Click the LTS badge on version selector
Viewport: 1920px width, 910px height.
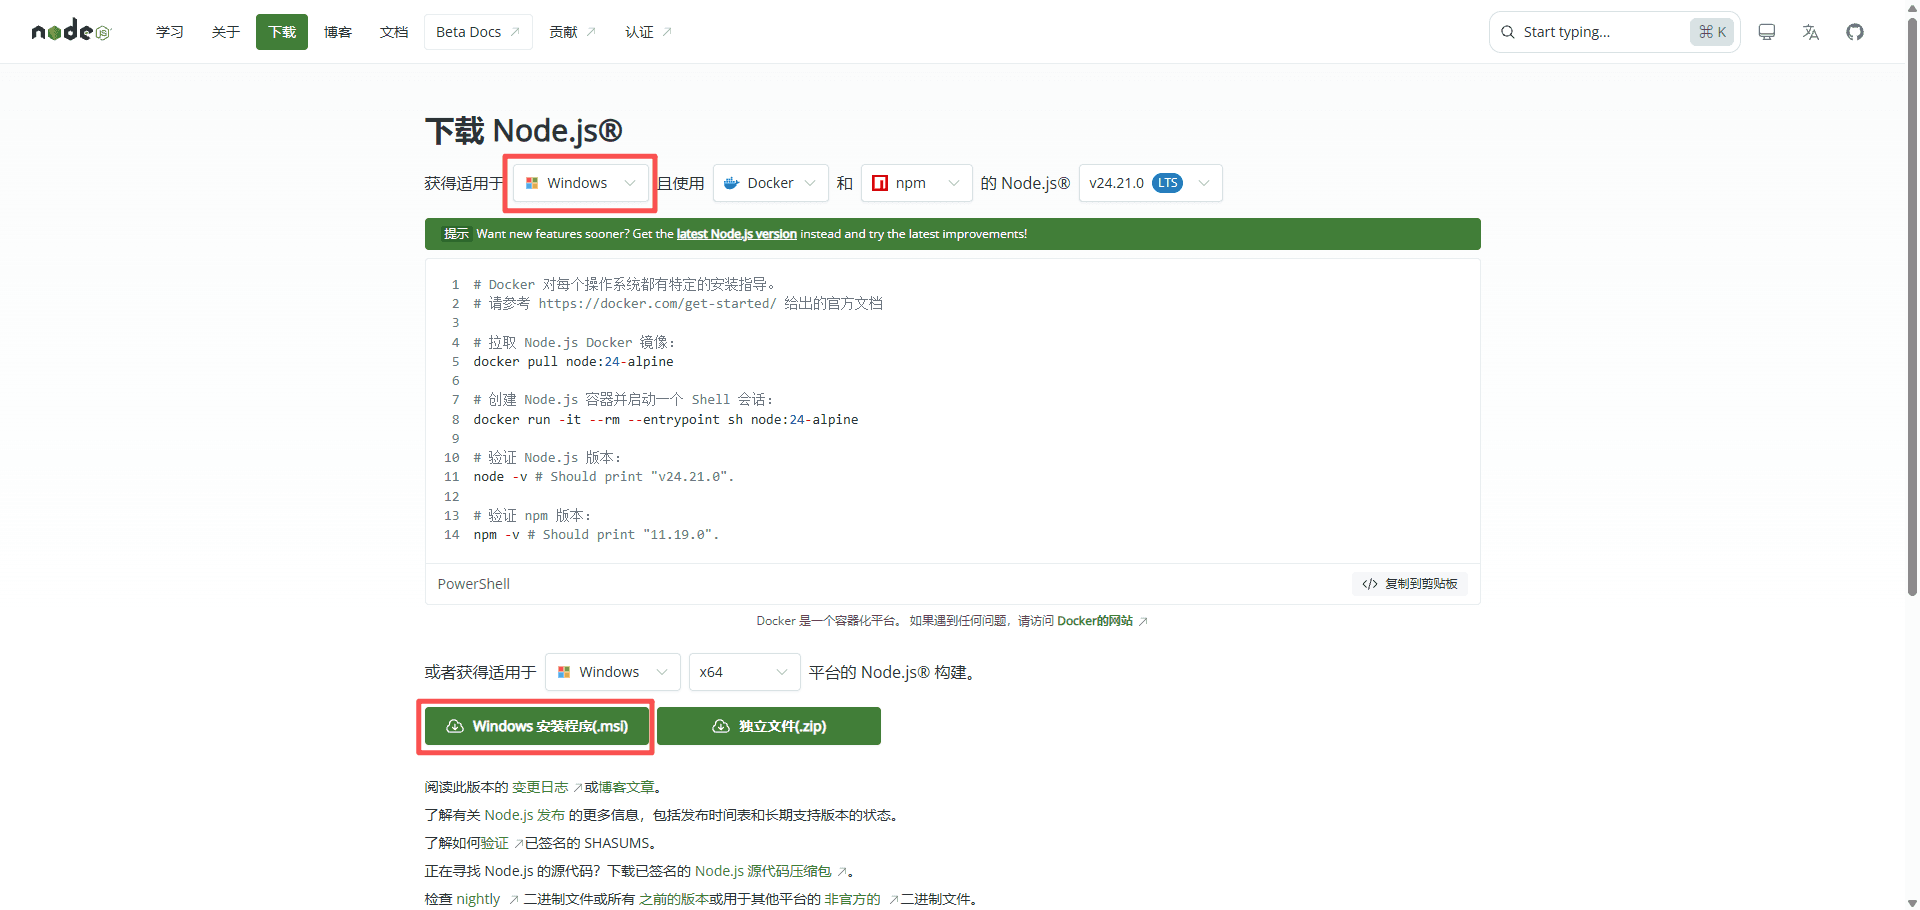point(1167,183)
